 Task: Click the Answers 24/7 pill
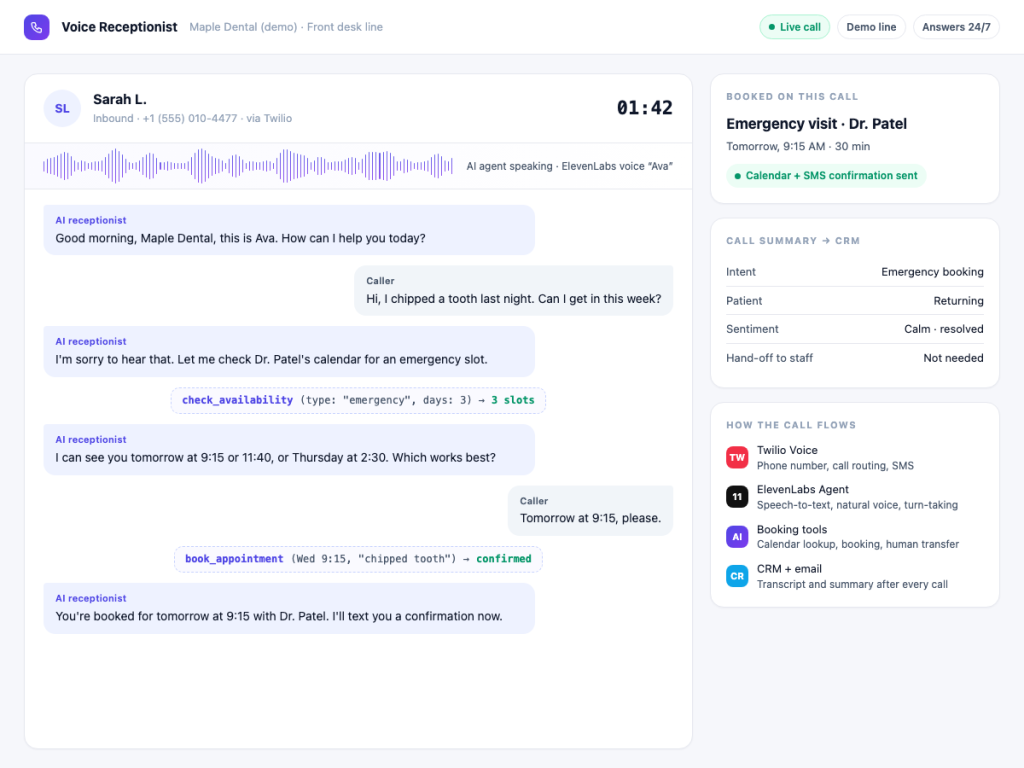[x=956, y=27]
